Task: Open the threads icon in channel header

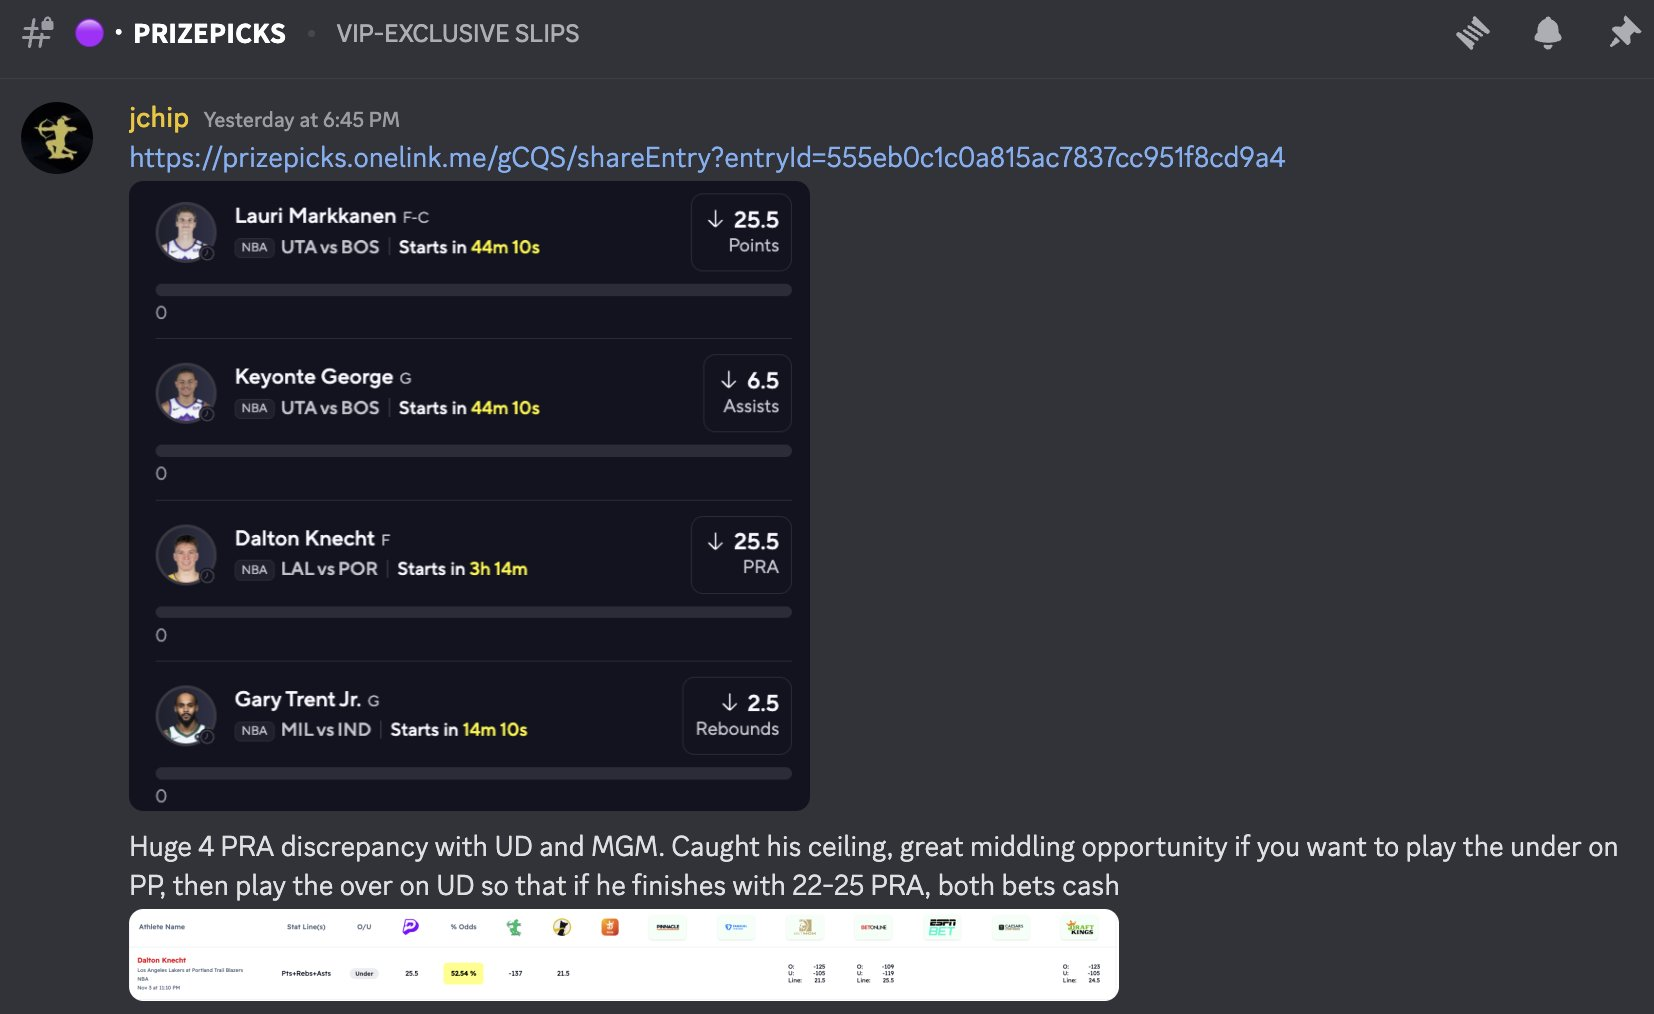Action: click(1472, 33)
